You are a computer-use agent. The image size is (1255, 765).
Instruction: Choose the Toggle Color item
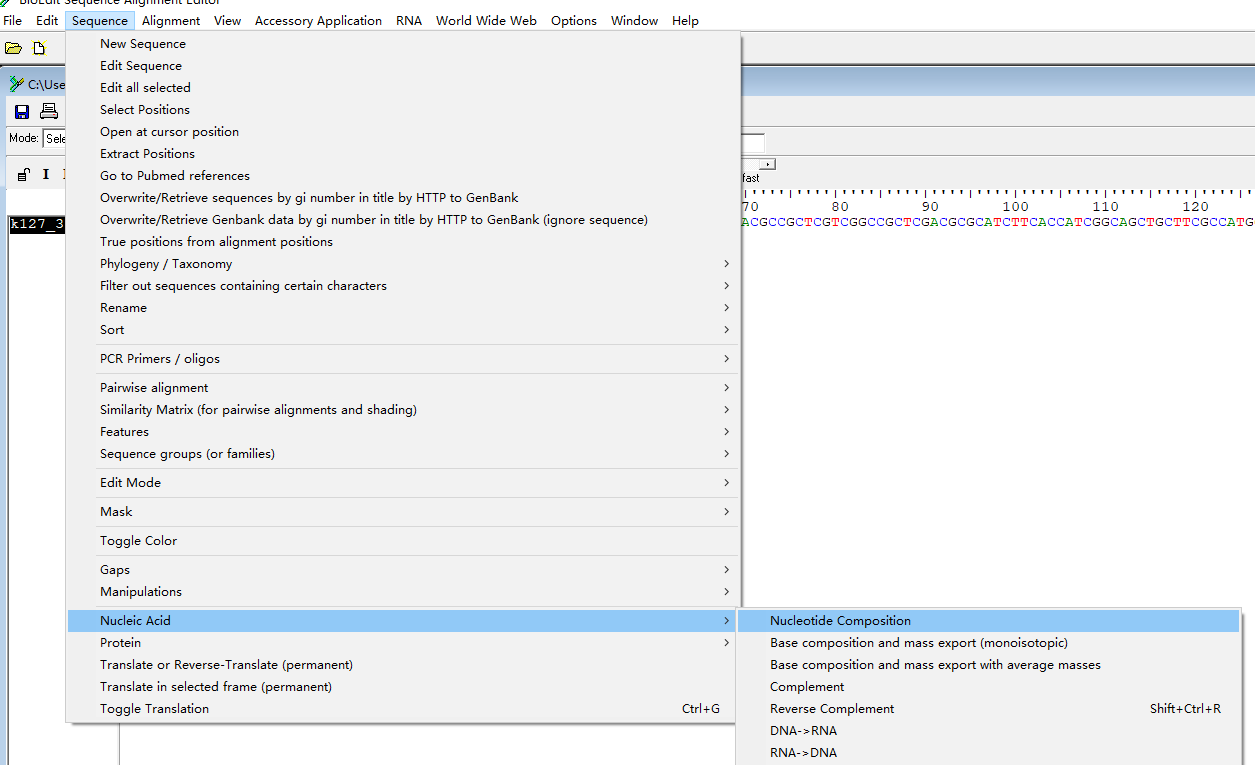pos(403,541)
